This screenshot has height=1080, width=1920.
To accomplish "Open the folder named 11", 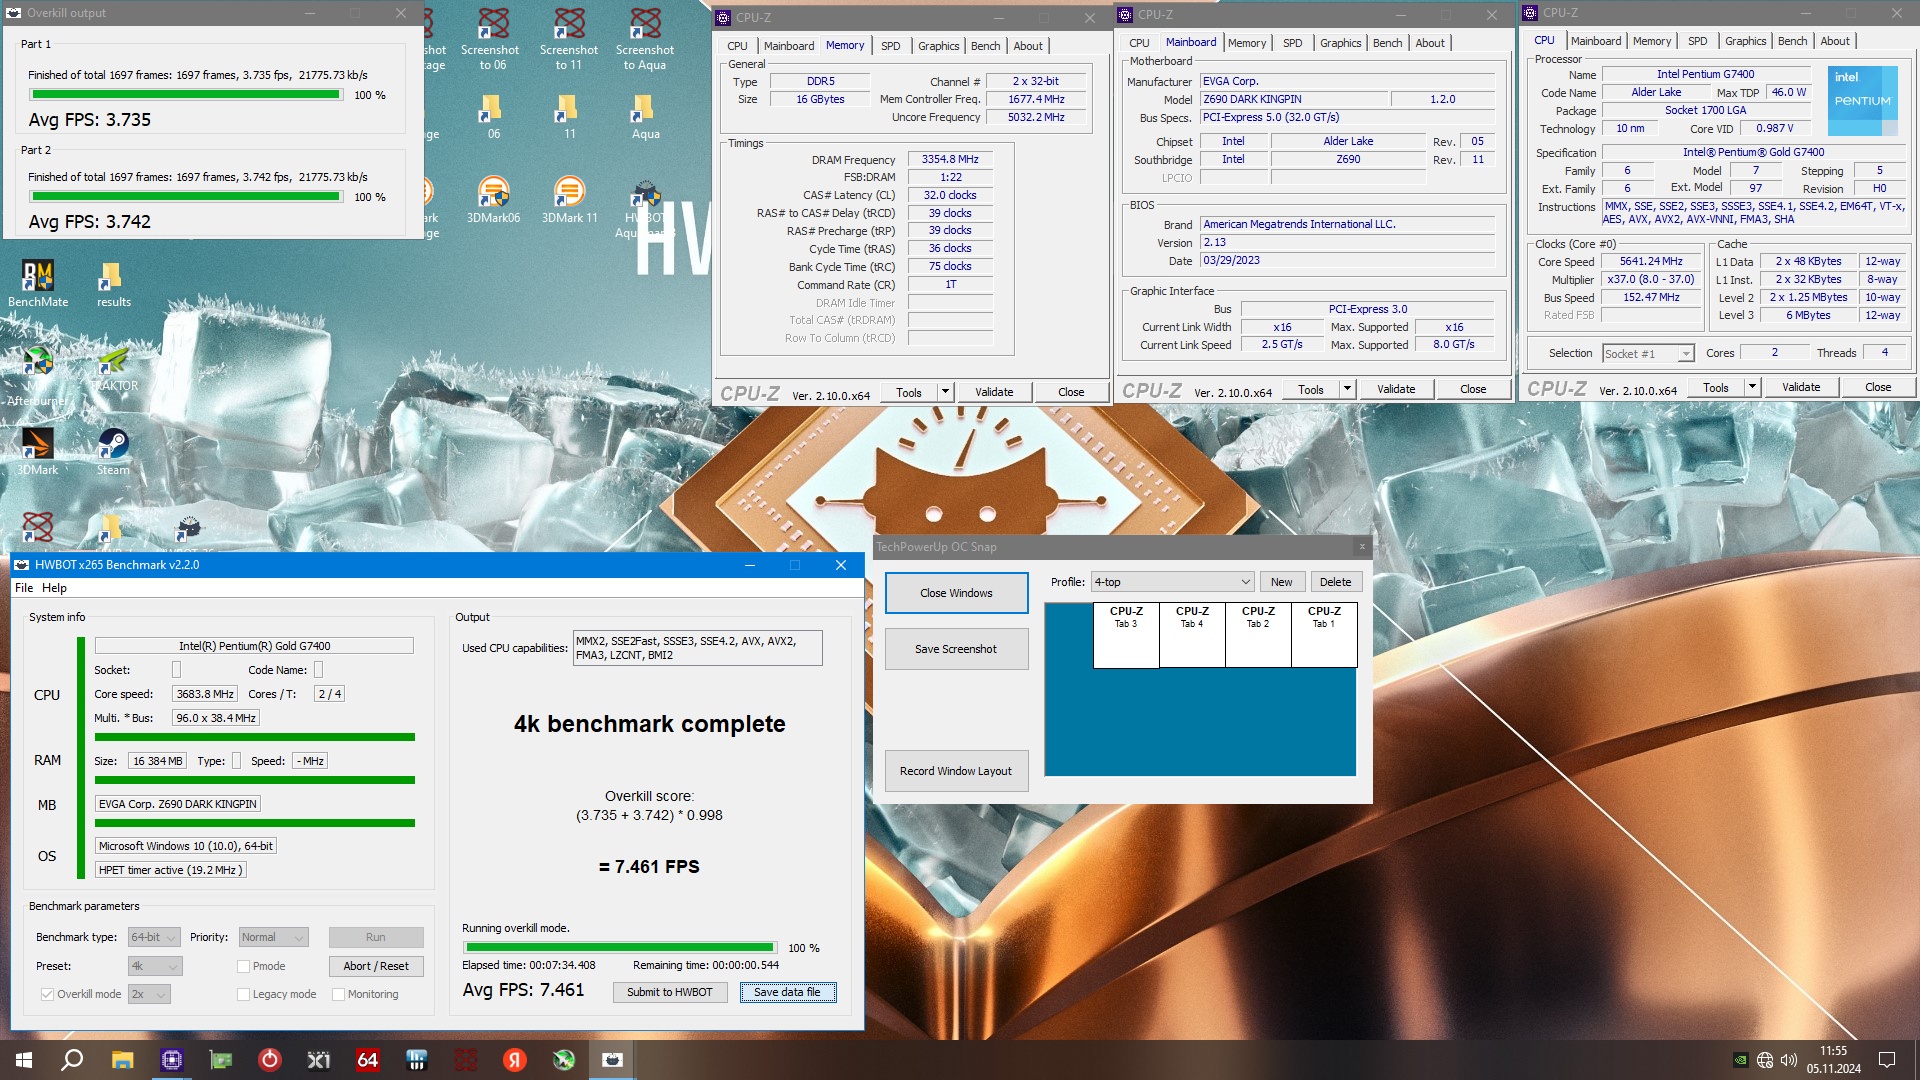I will (569, 116).
